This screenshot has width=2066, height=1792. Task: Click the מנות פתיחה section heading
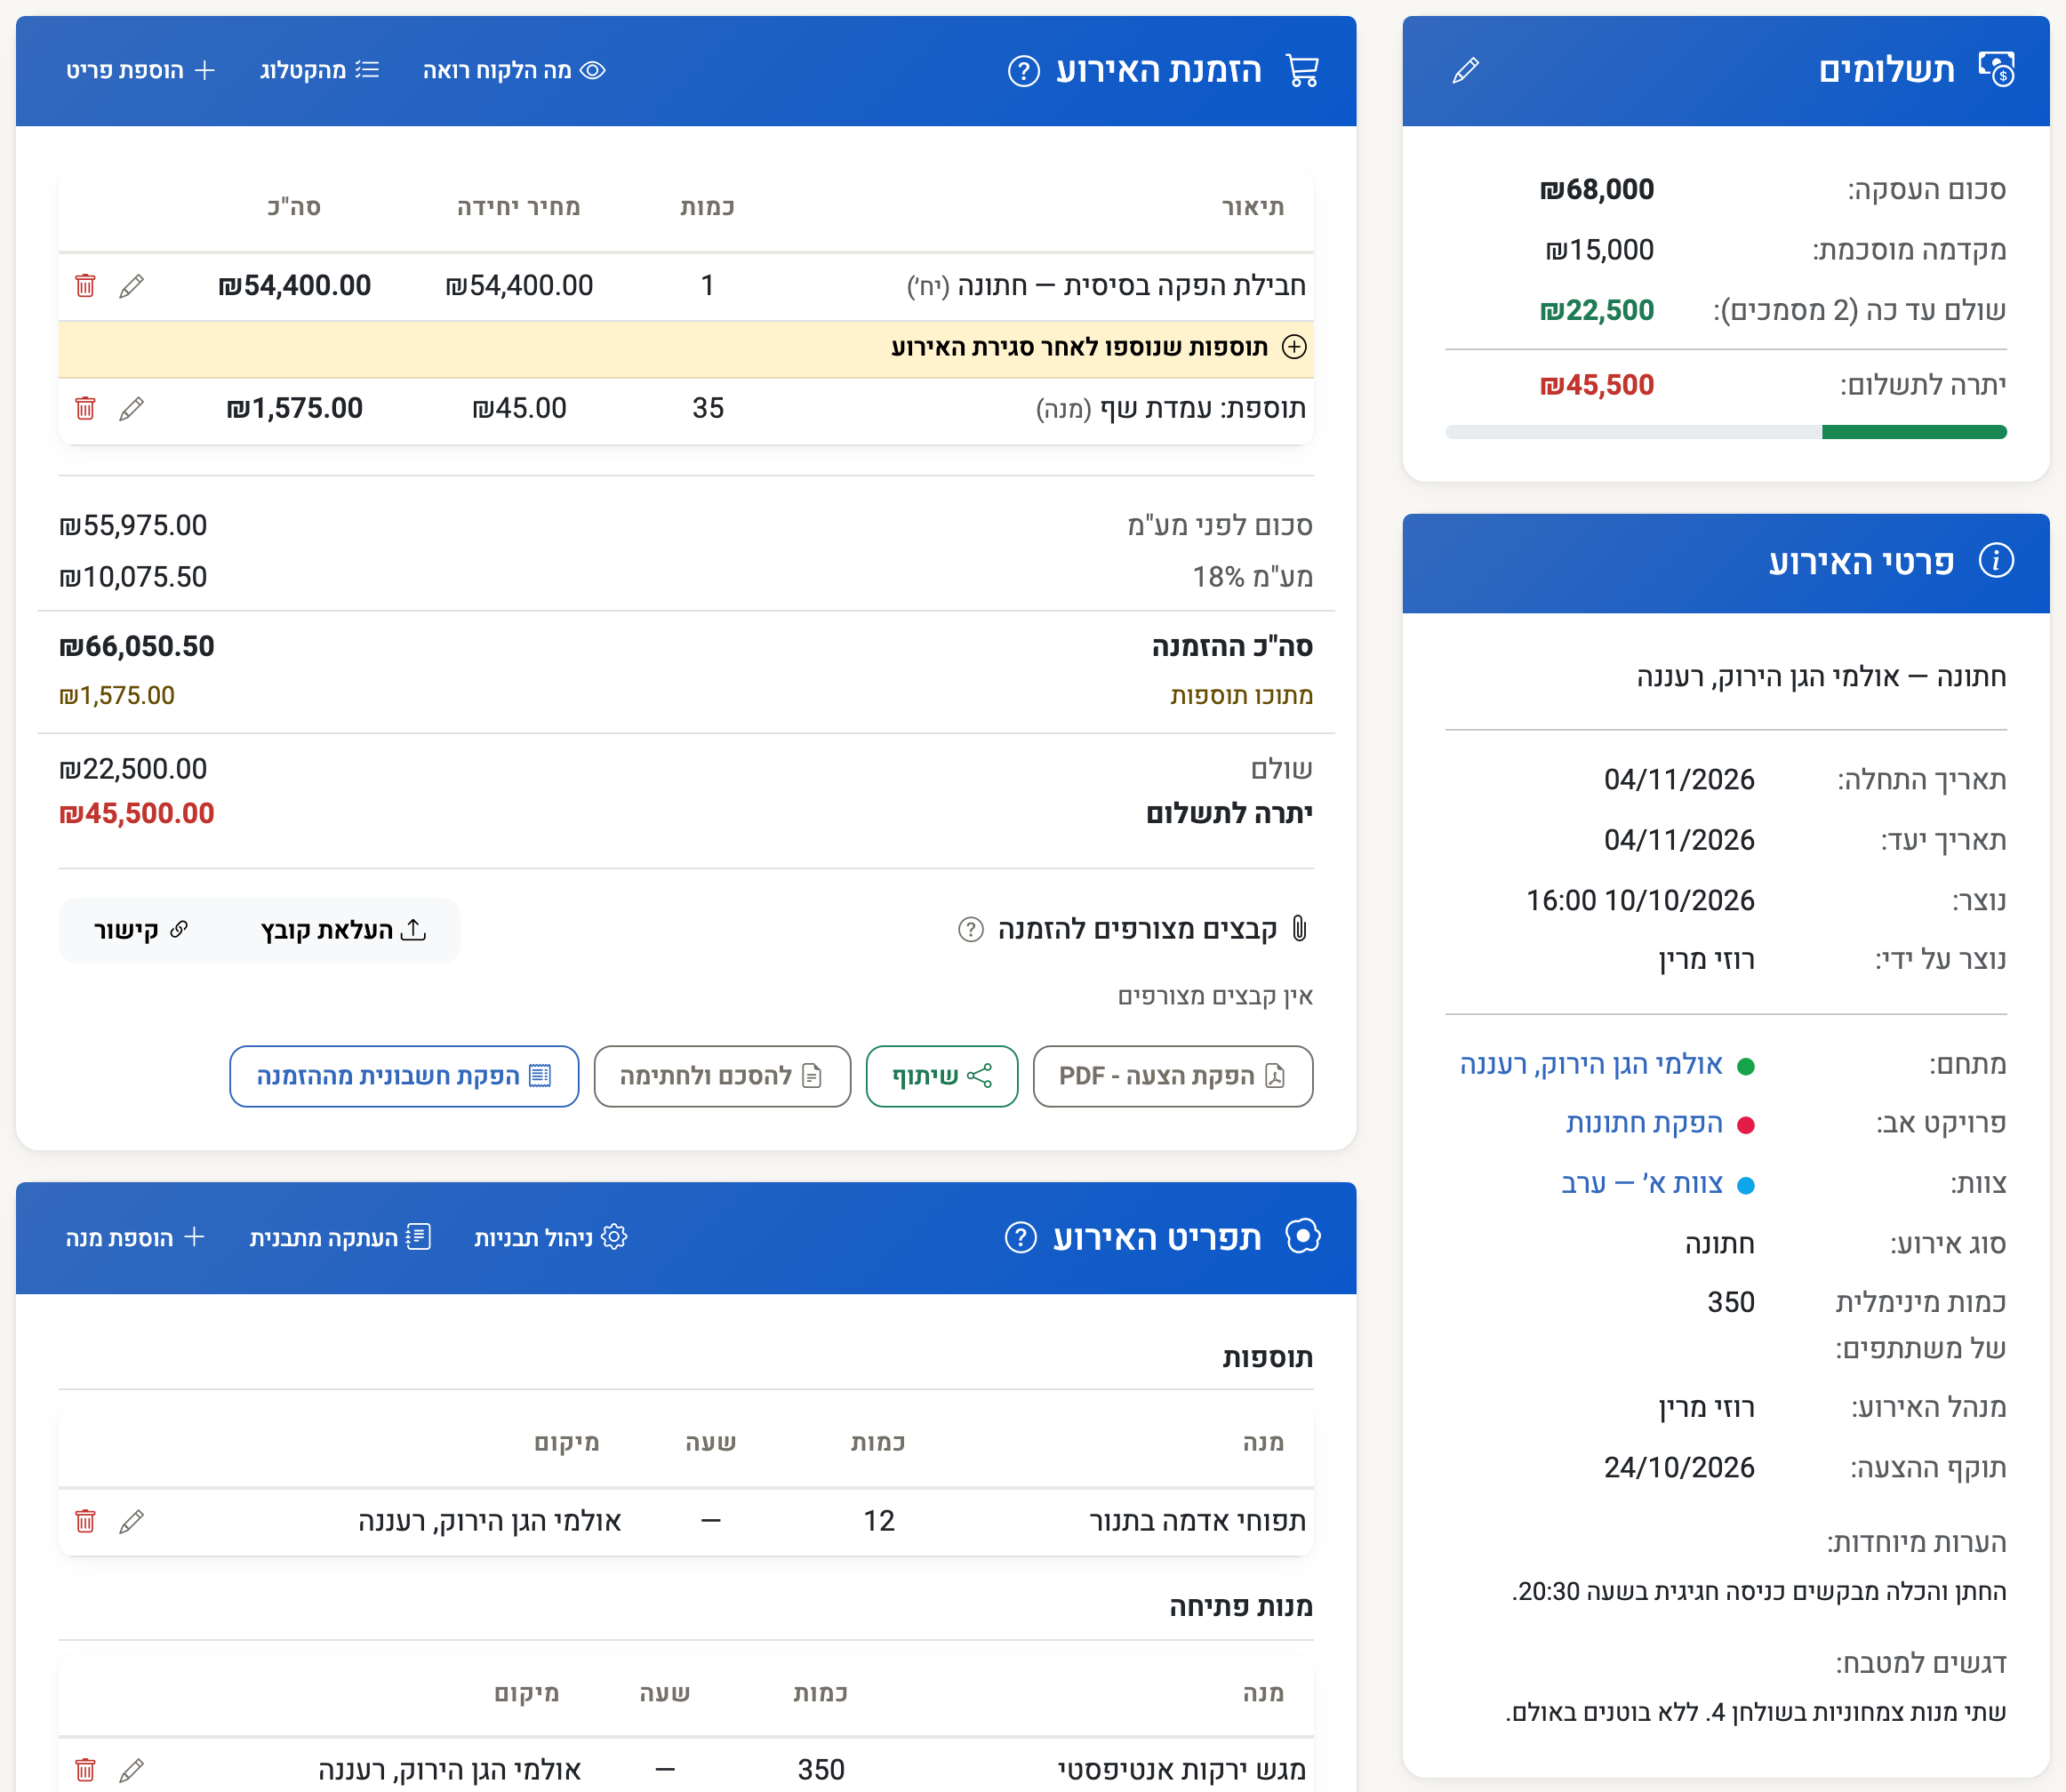(1241, 1607)
